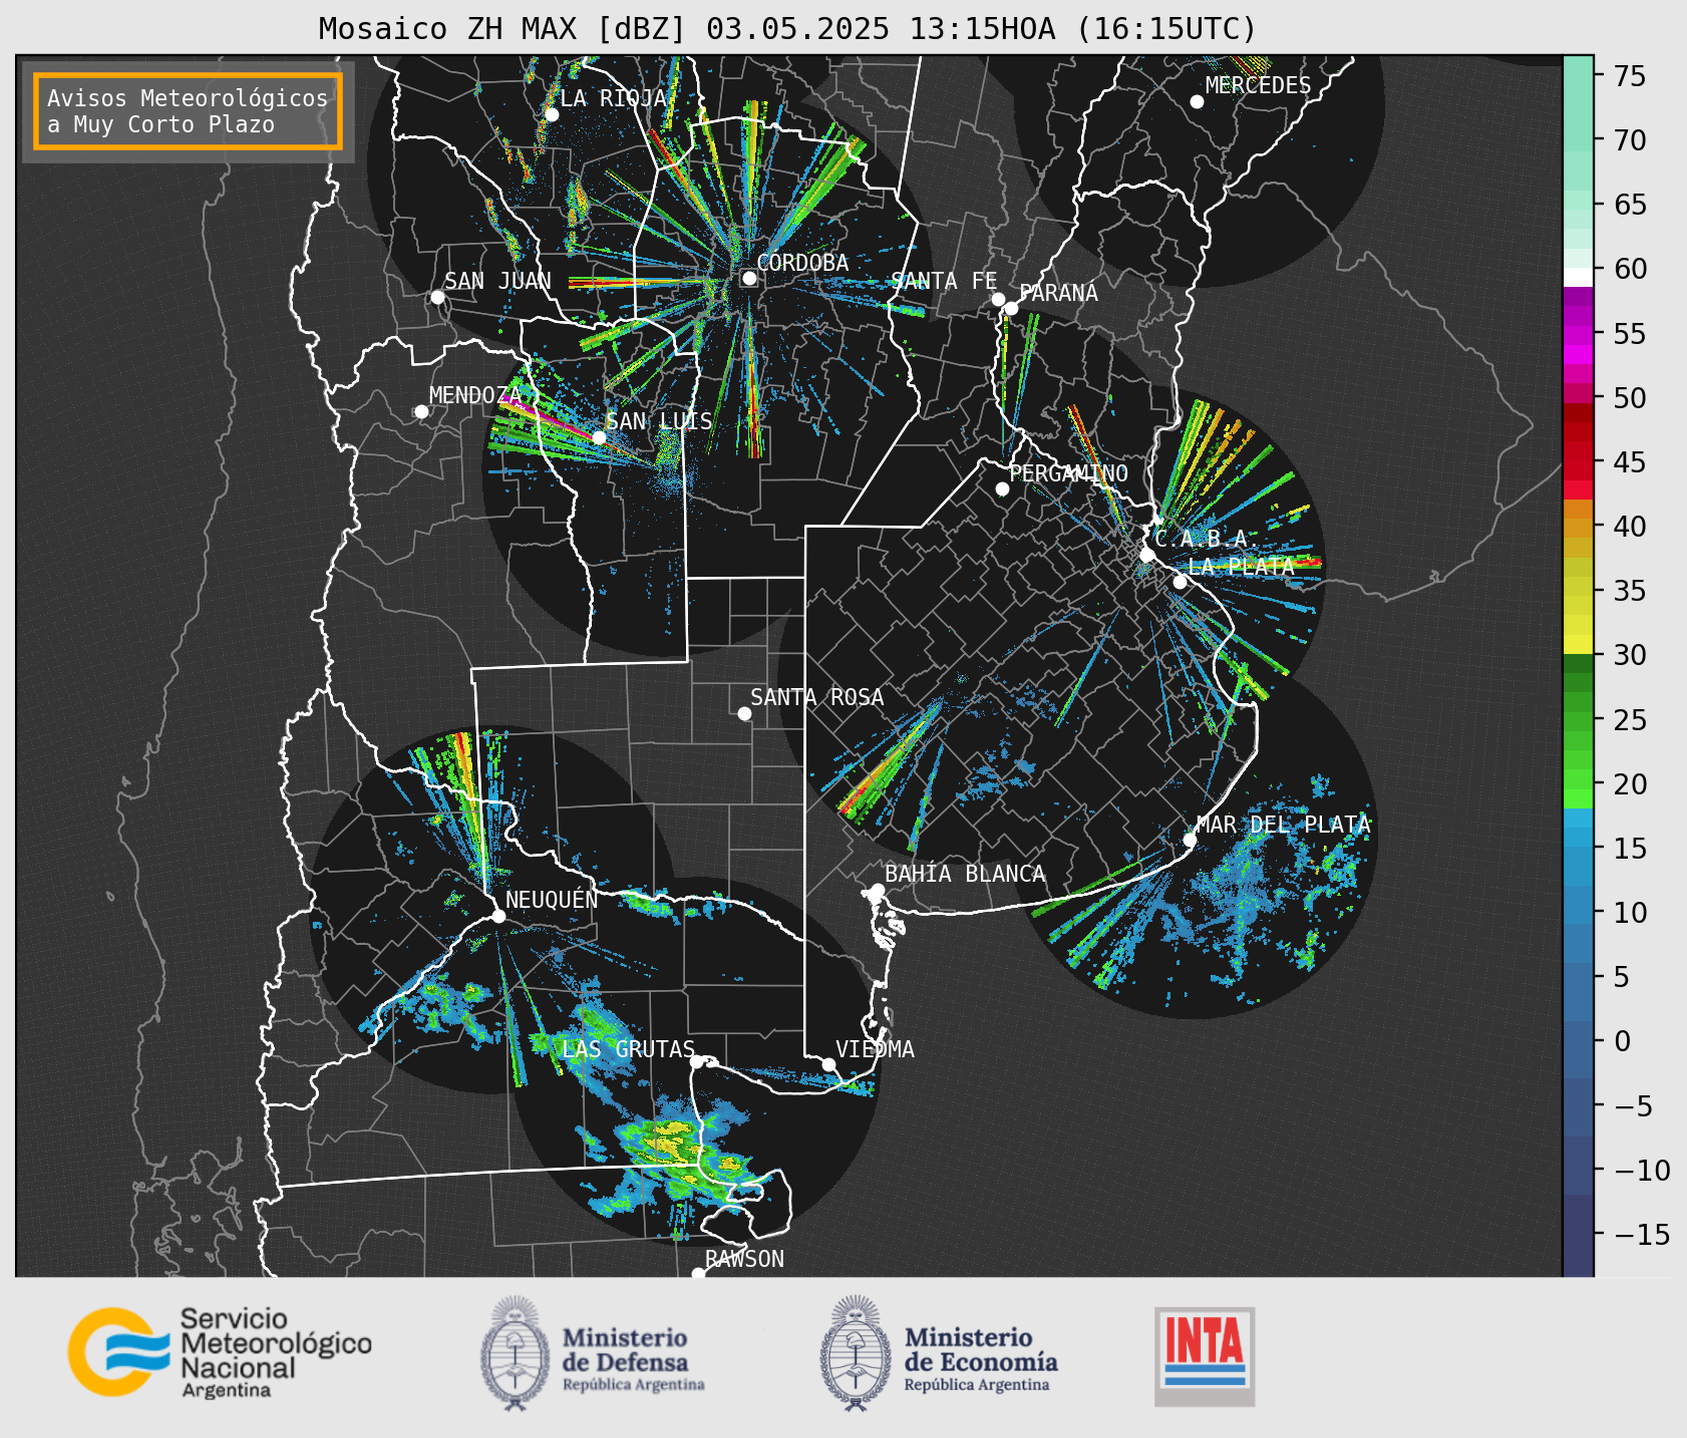The height and width of the screenshot is (1438, 1687).
Task: Click the MERCEDES label text
Action: tap(1258, 86)
